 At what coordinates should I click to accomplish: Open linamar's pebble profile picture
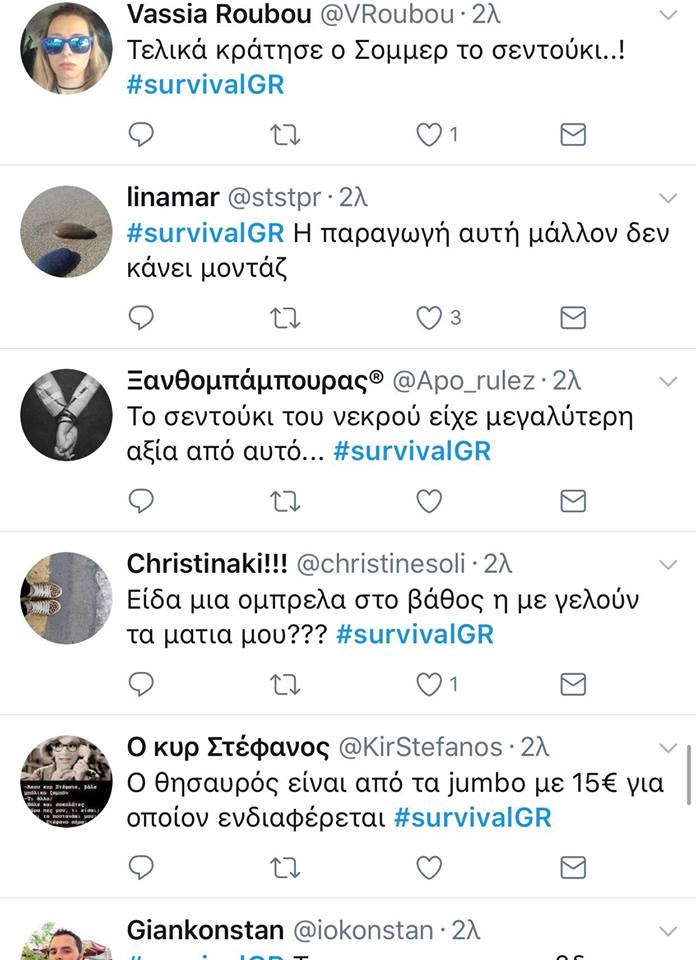tap(66, 231)
